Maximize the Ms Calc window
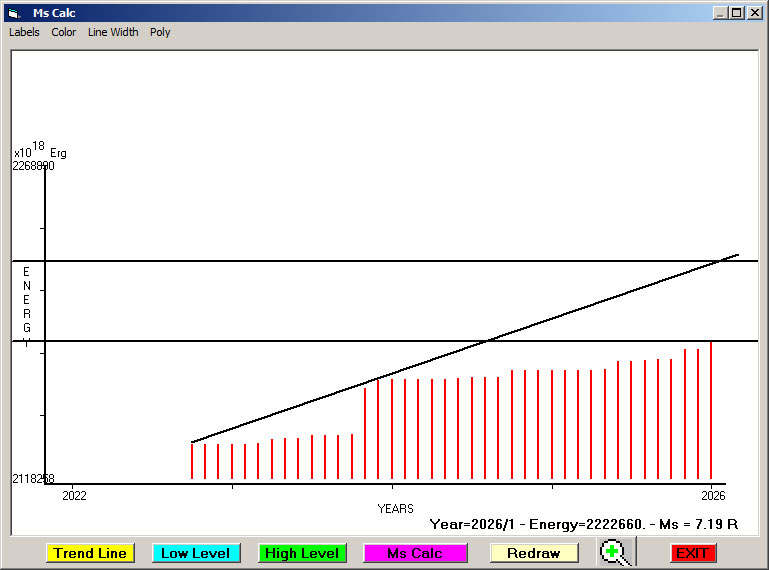 (737, 13)
